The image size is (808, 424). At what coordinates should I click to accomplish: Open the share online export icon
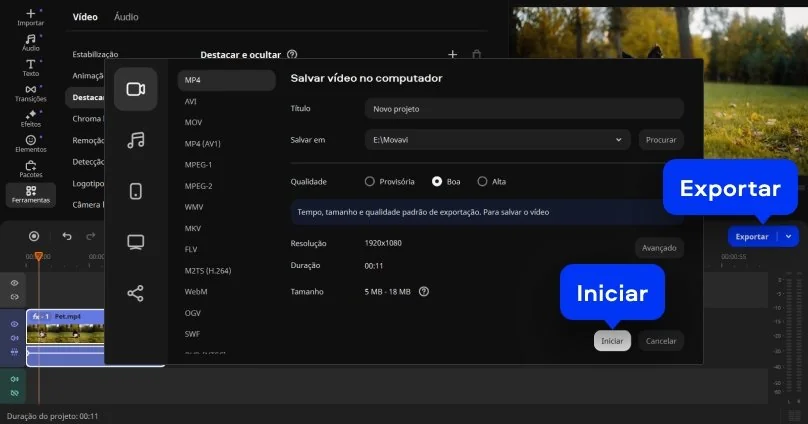135,293
